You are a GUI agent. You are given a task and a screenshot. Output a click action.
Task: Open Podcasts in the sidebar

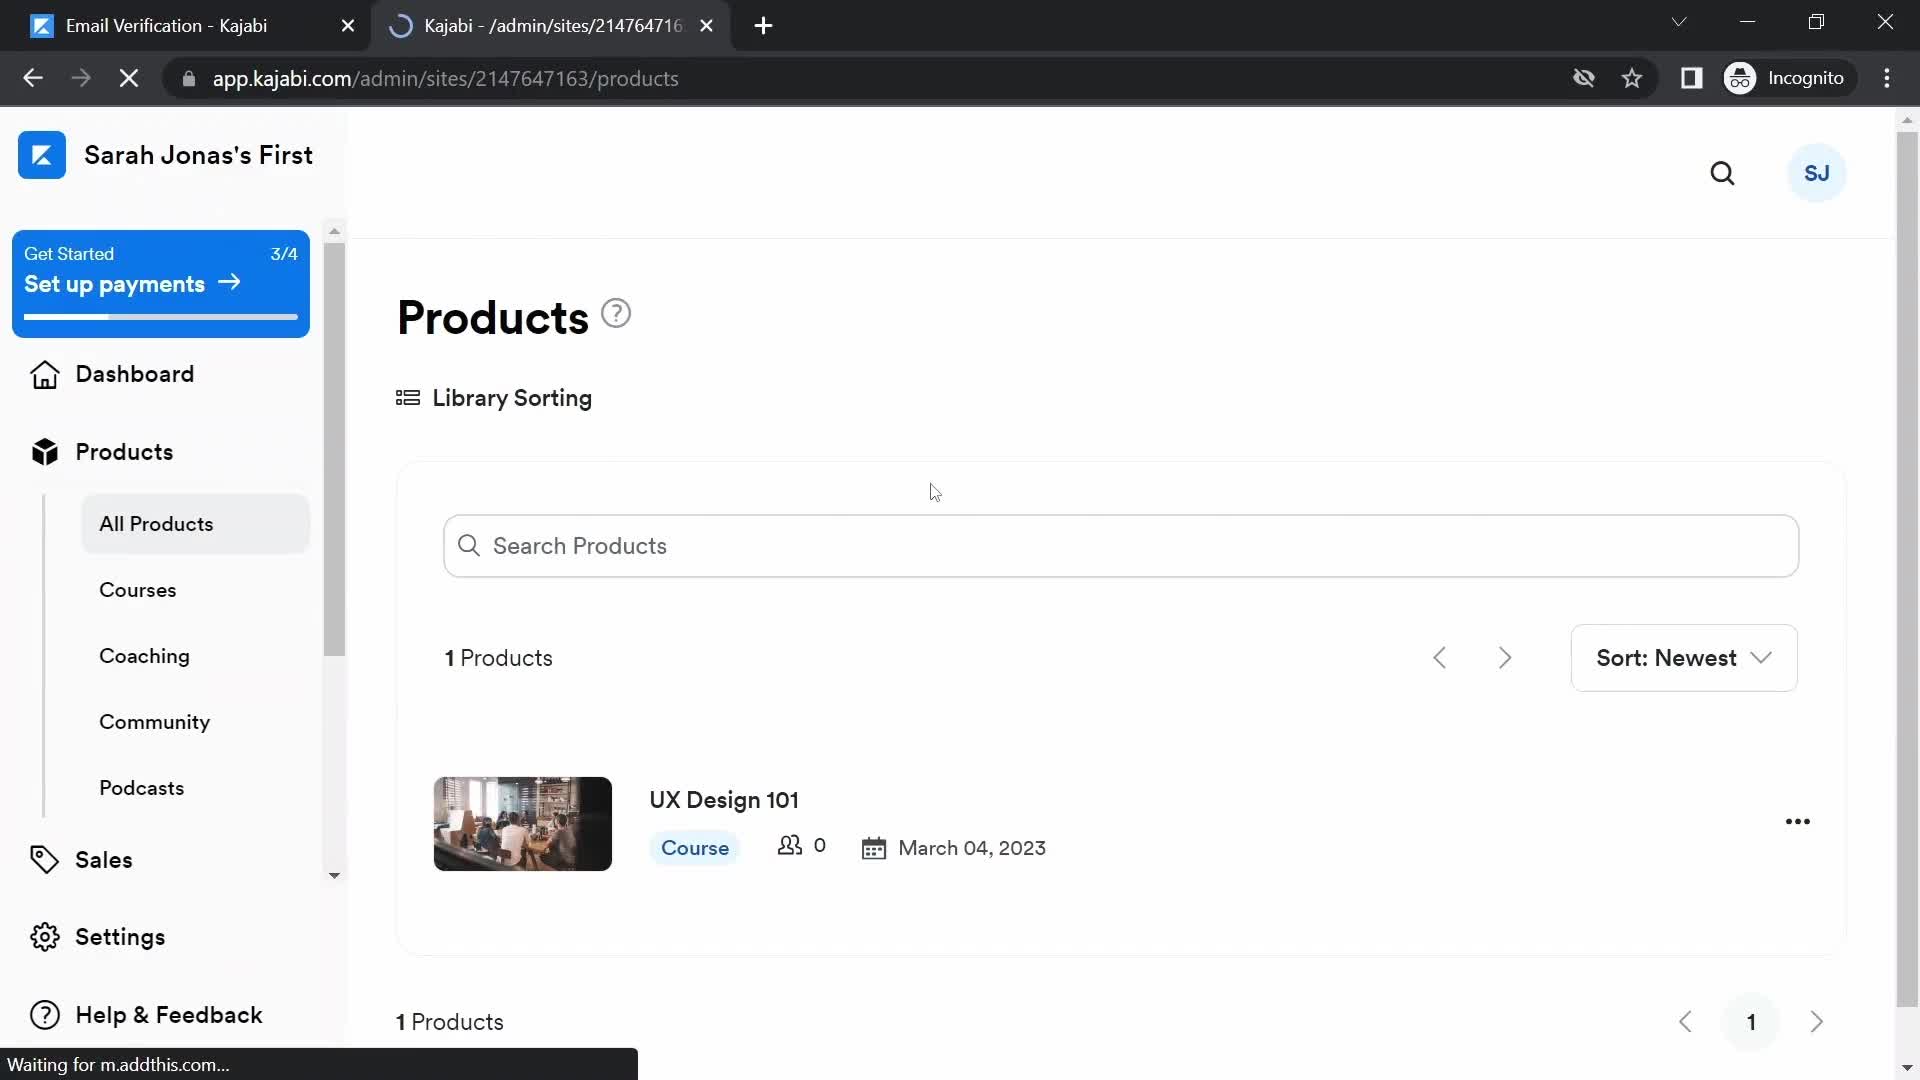(x=142, y=788)
